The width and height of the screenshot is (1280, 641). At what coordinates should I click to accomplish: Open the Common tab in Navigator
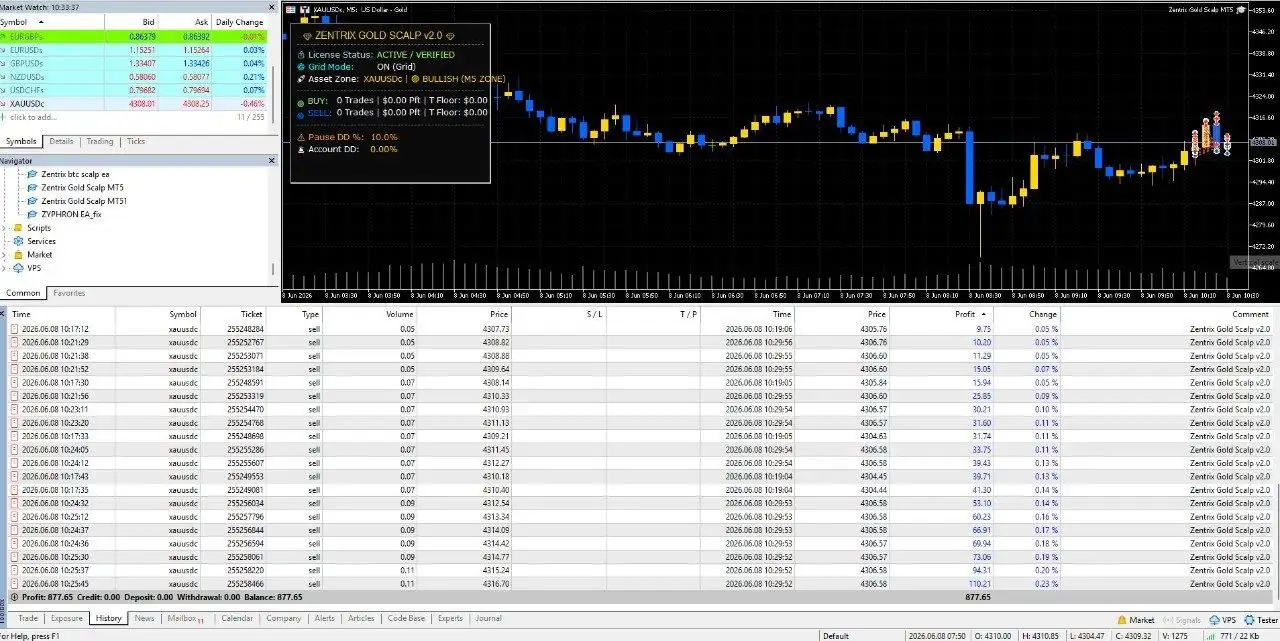coord(23,293)
